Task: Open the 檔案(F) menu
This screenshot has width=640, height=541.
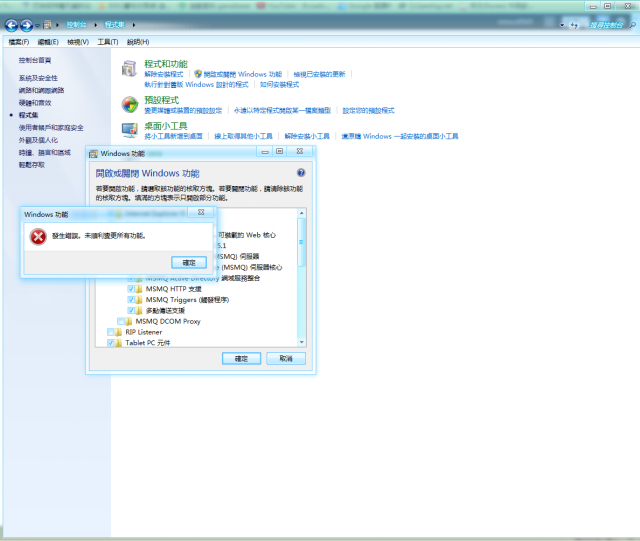Action: (19, 42)
